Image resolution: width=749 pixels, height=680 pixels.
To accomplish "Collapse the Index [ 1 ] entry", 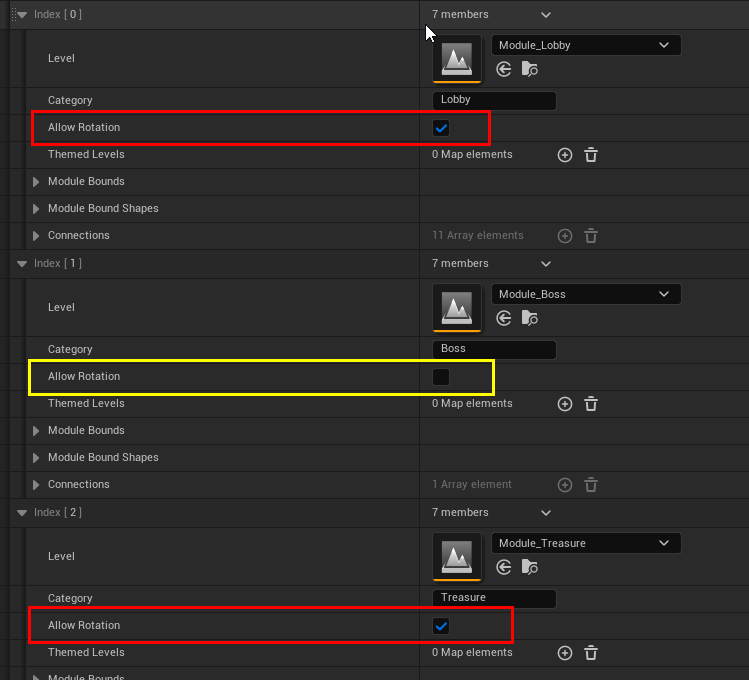I will tap(22, 264).
